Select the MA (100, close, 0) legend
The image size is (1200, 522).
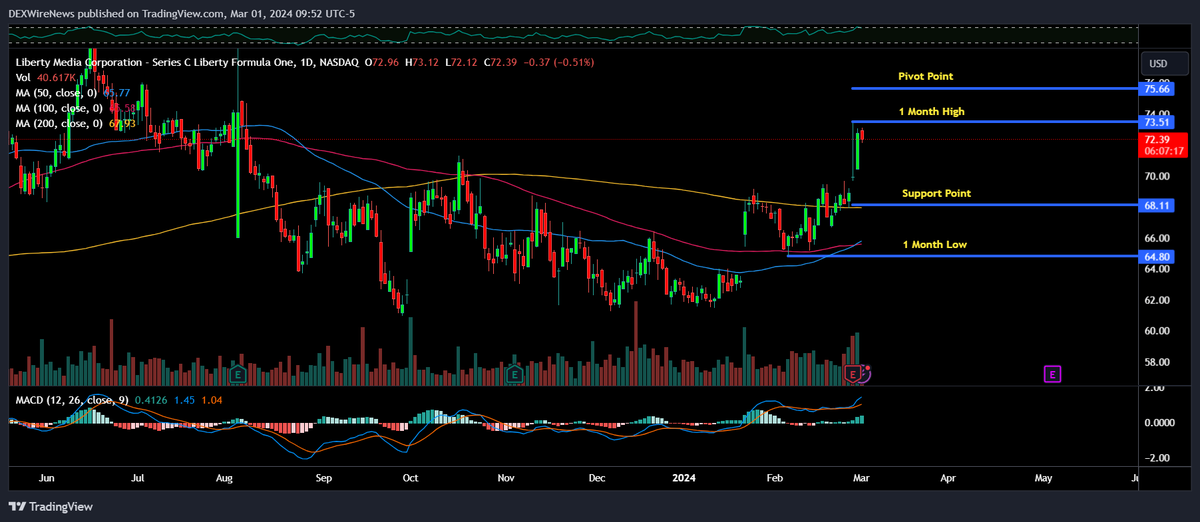[76, 108]
